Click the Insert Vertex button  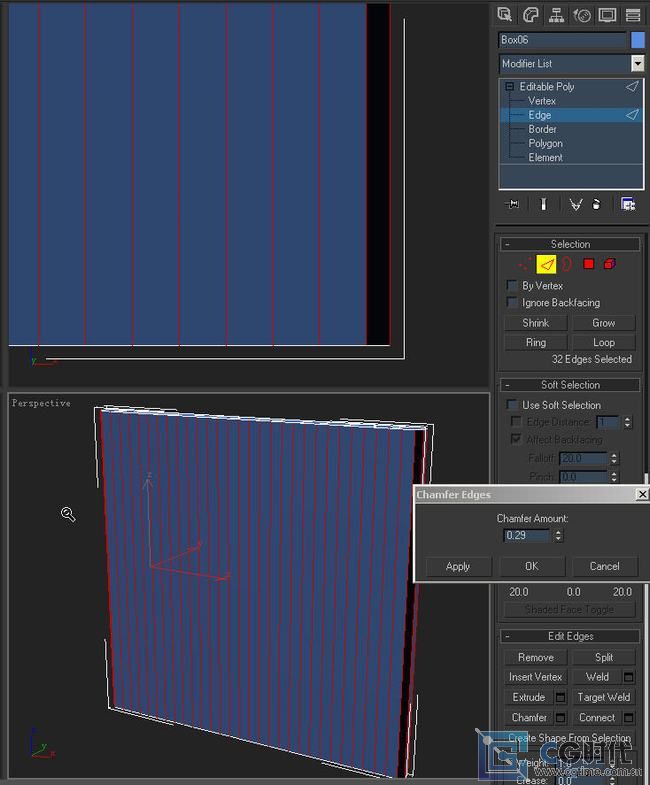(x=535, y=677)
